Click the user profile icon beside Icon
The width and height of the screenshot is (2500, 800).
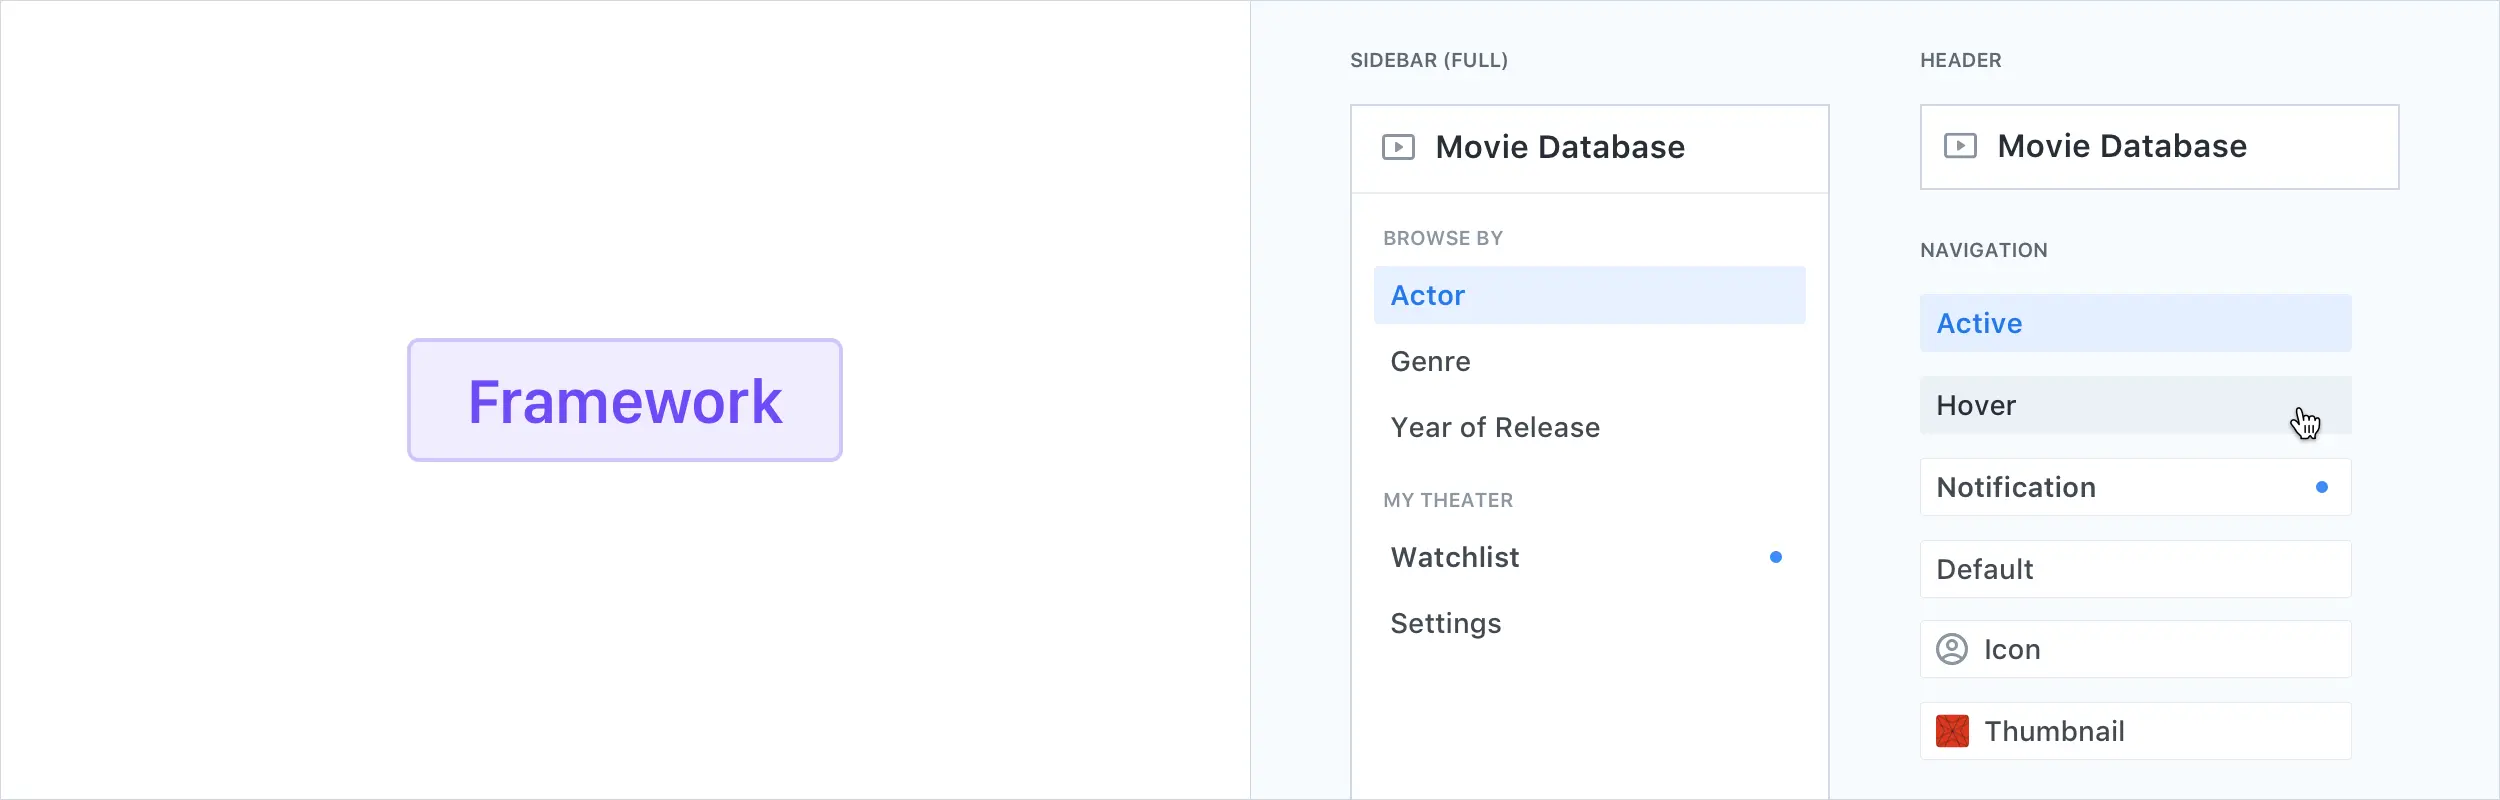1952,650
